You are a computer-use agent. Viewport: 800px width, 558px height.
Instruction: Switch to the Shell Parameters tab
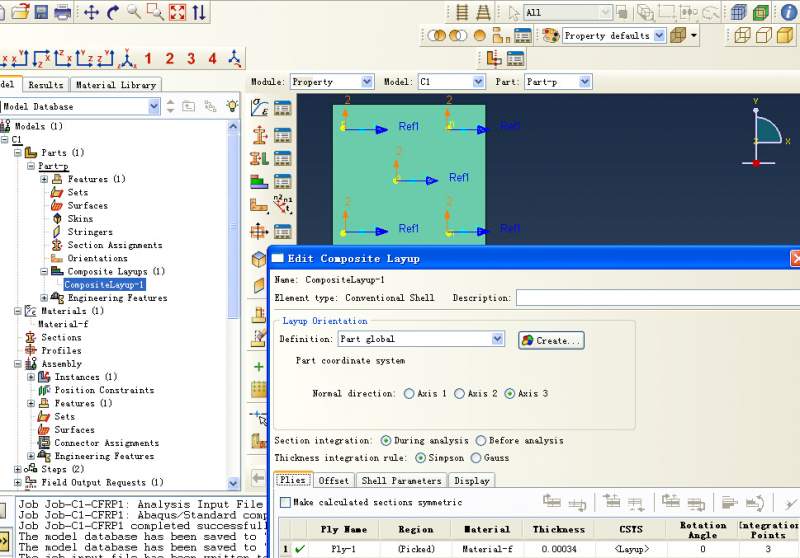coord(401,481)
